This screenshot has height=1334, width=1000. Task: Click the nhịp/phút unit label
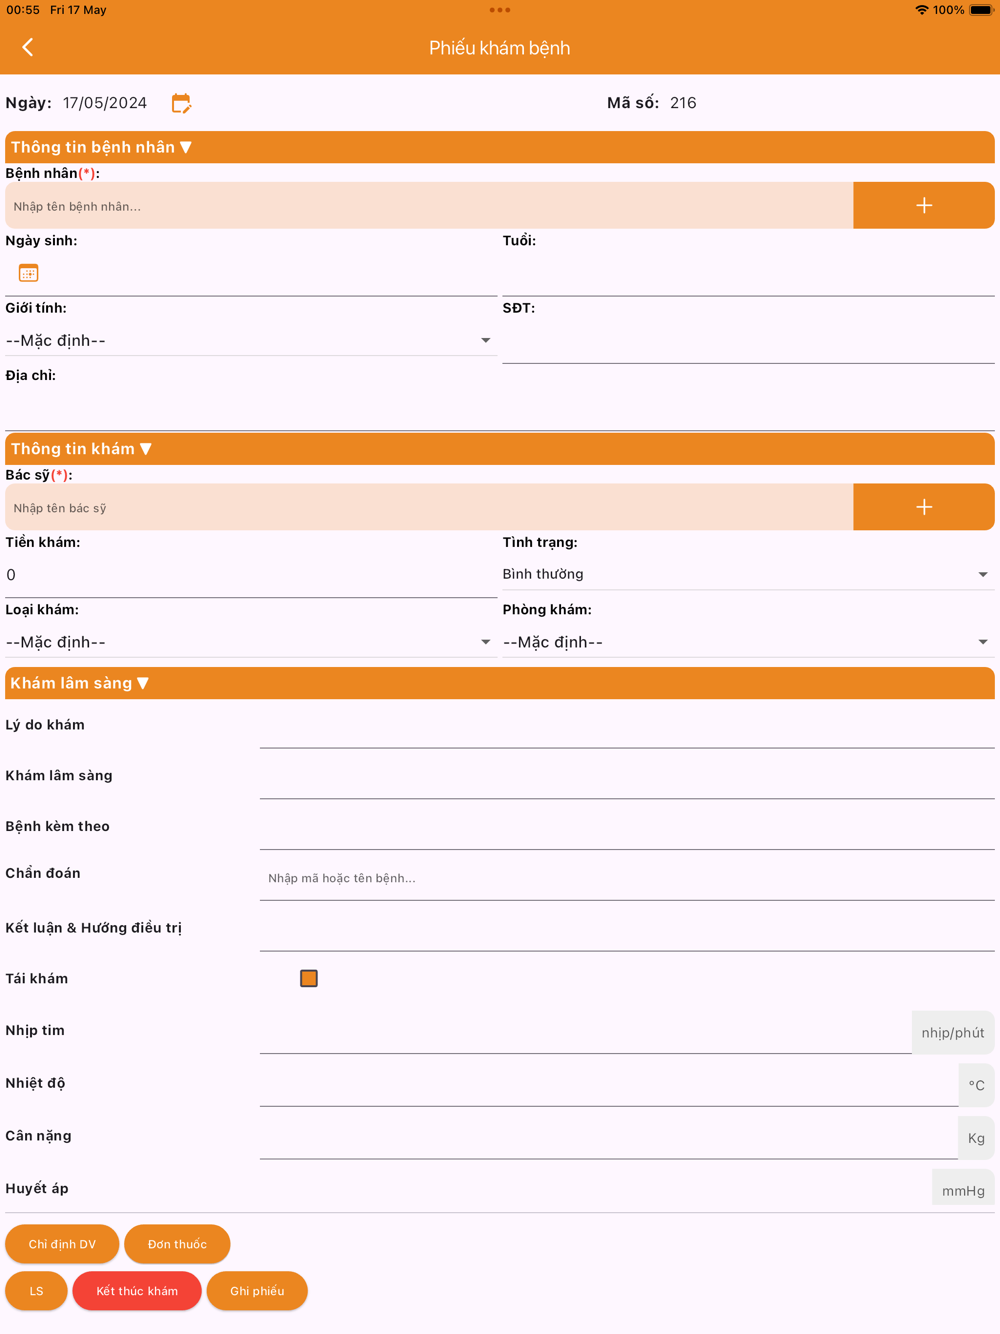click(953, 1032)
